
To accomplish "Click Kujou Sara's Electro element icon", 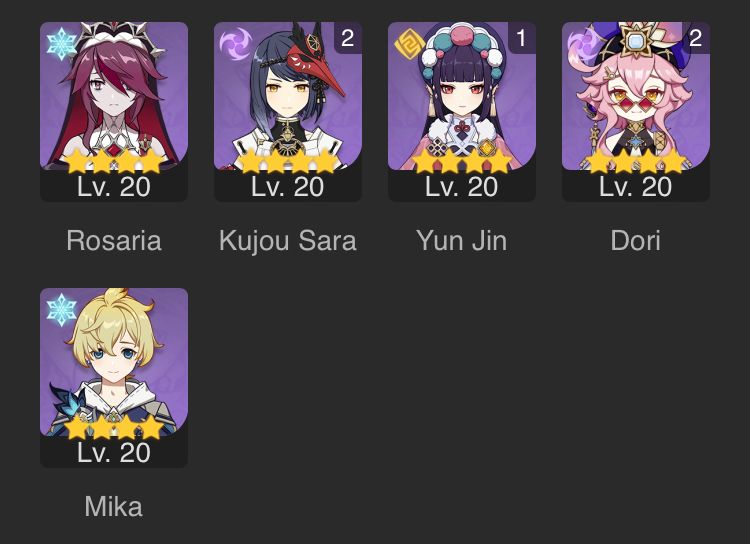I will (235, 44).
